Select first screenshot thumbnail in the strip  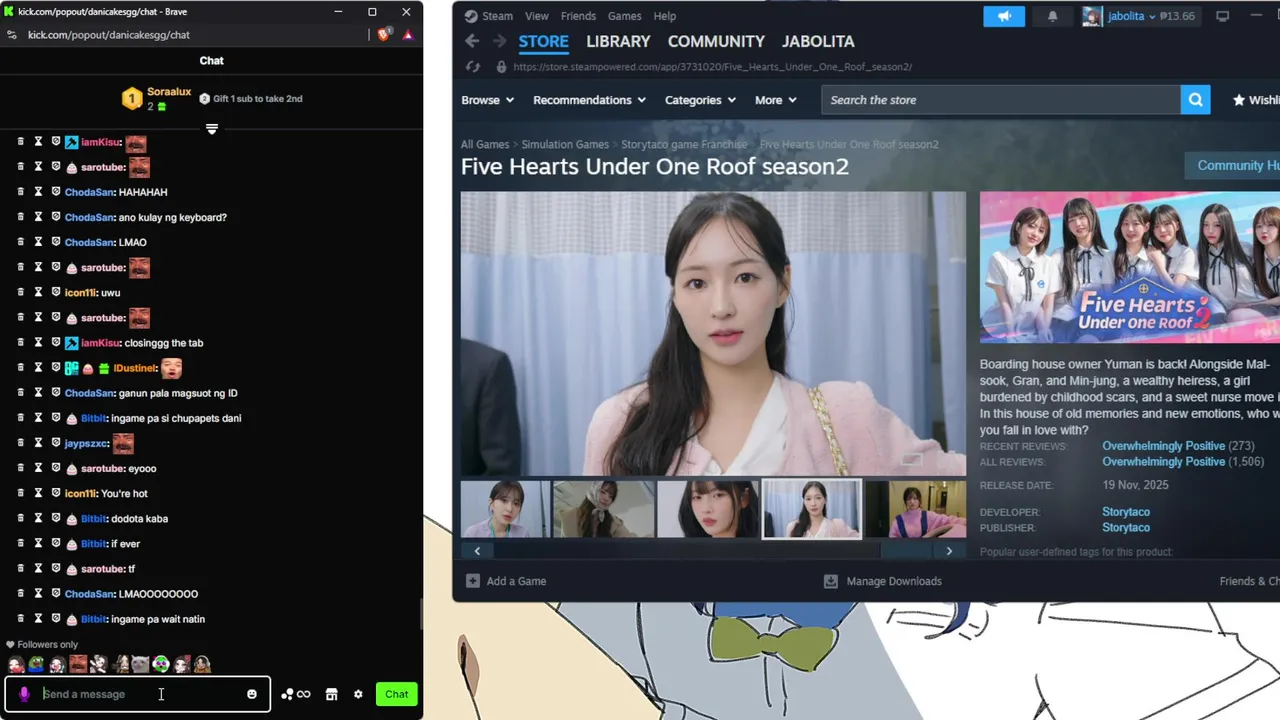[x=506, y=509]
